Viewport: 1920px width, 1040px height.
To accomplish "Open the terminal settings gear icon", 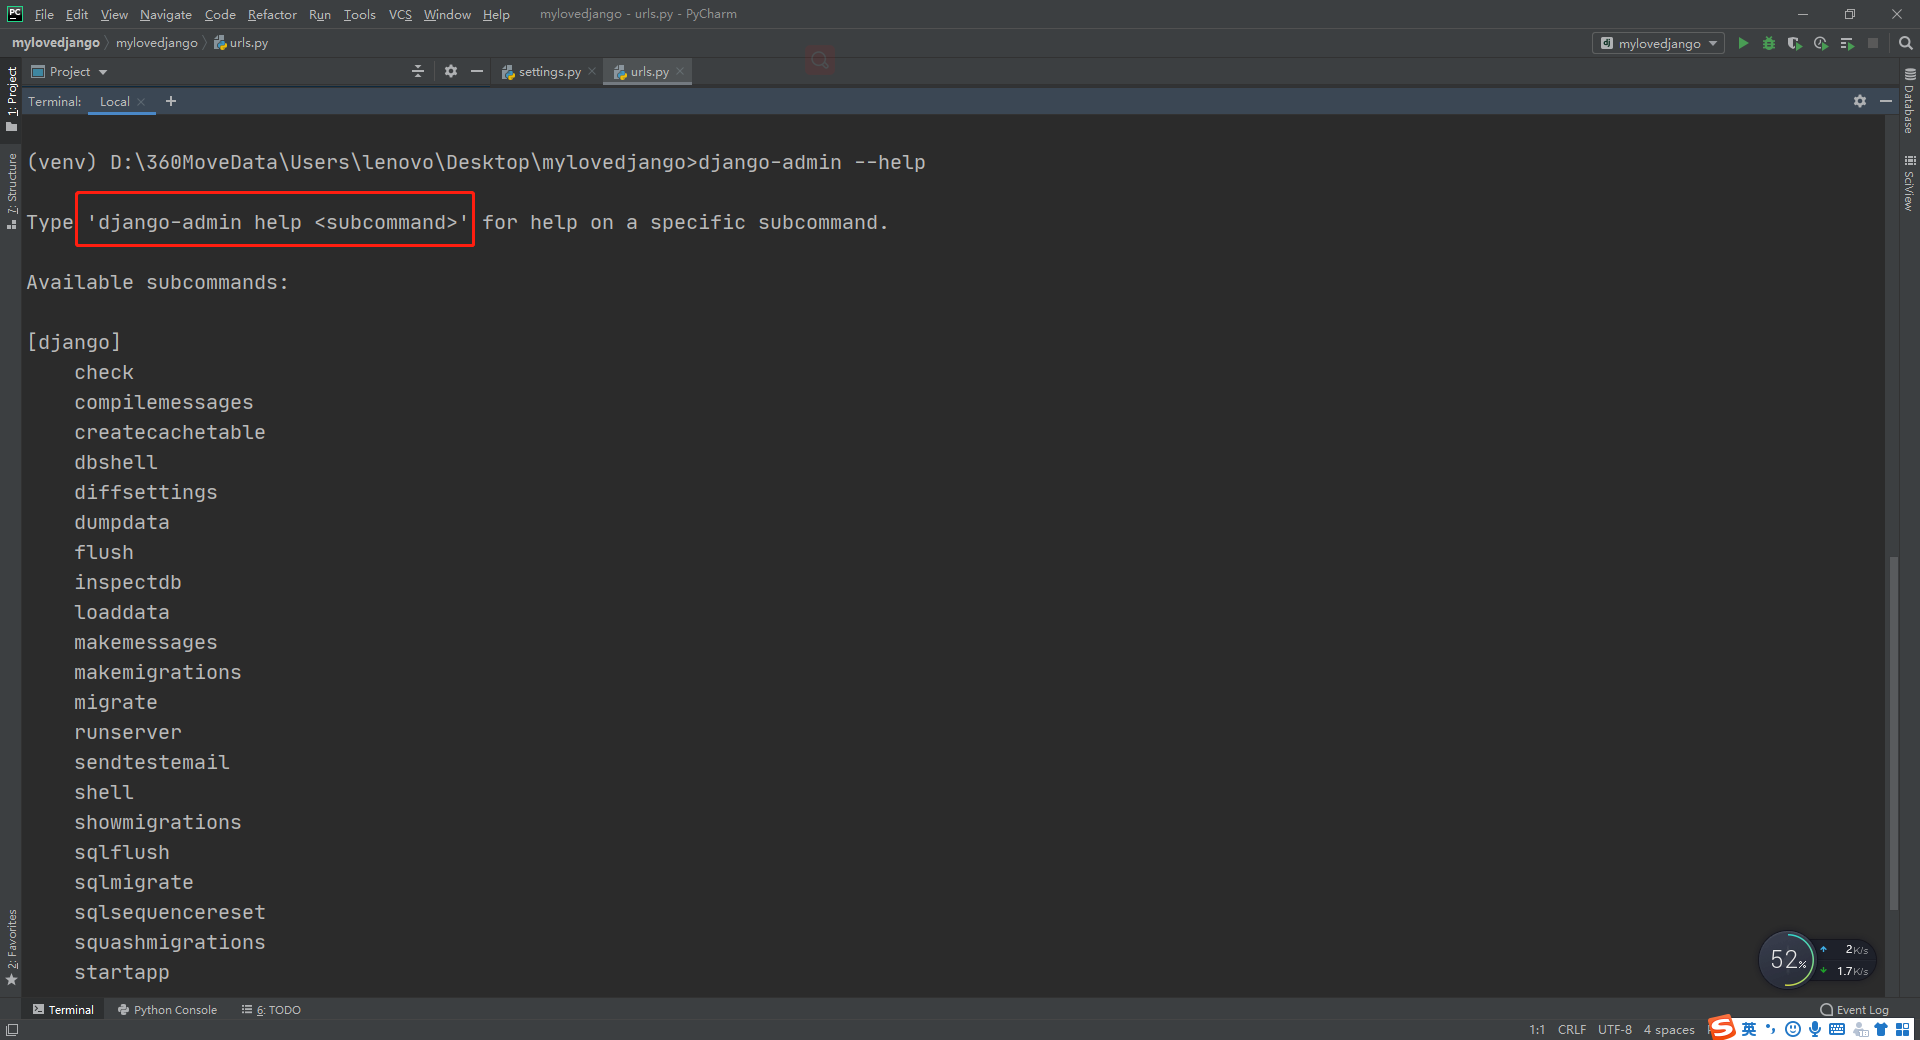I will (1860, 100).
